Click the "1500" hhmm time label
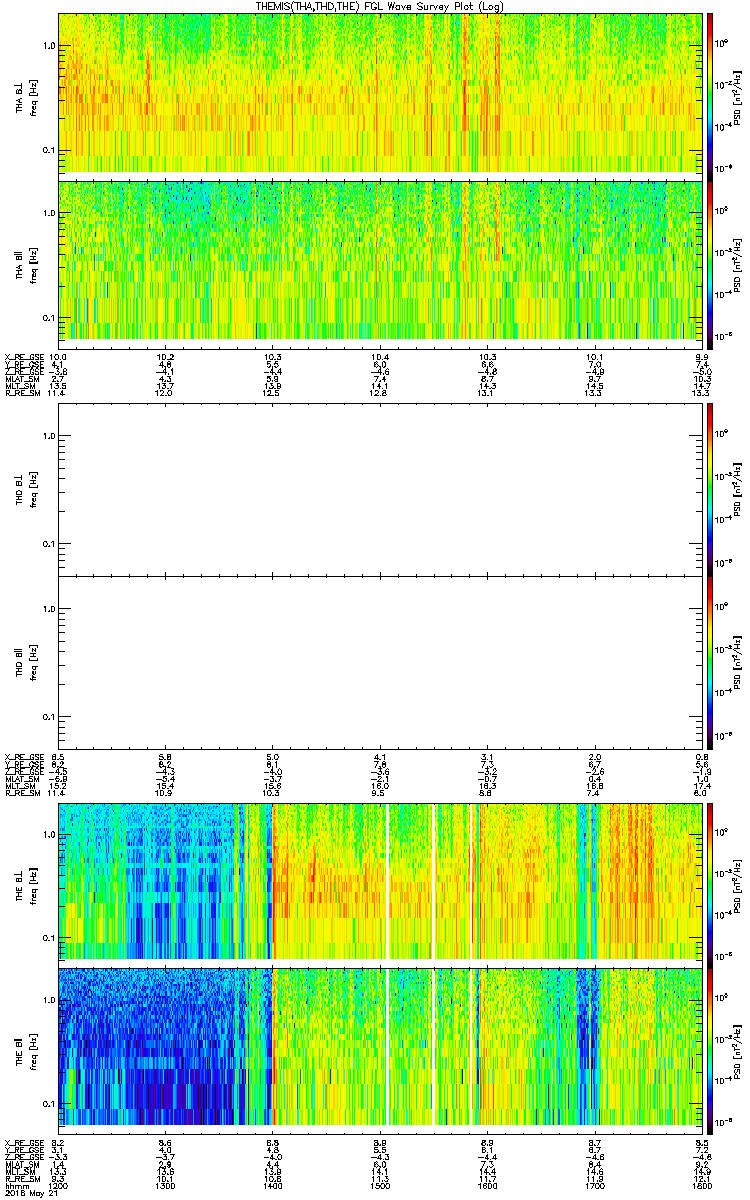This screenshot has height=1200, width=750. (380, 1185)
